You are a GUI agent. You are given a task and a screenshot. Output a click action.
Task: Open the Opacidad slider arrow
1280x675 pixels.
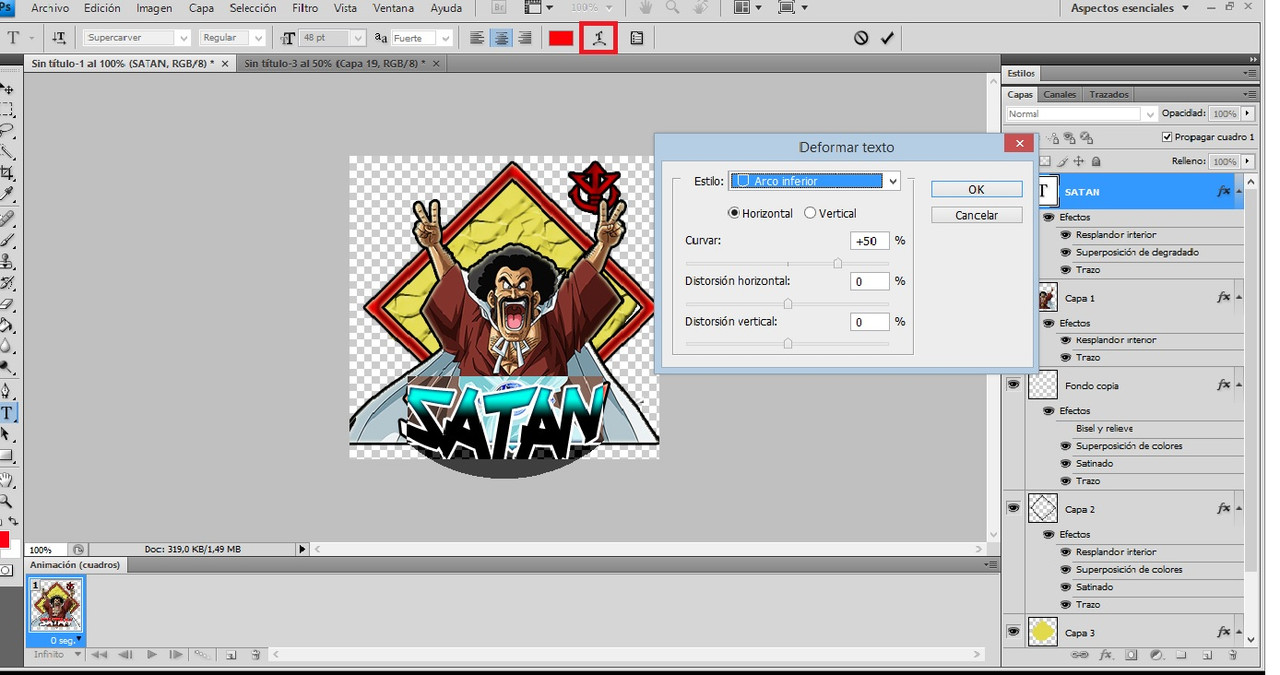coord(1248,114)
